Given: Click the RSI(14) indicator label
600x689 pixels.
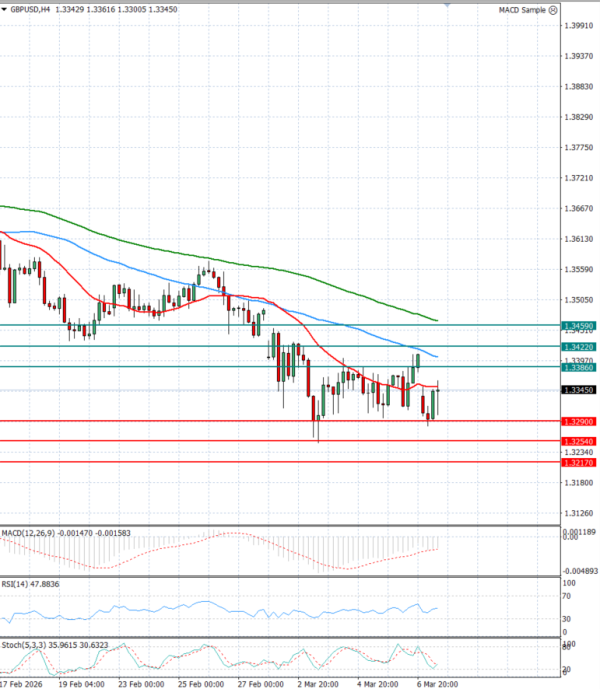Looking at the screenshot, I should (x=17, y=584).
